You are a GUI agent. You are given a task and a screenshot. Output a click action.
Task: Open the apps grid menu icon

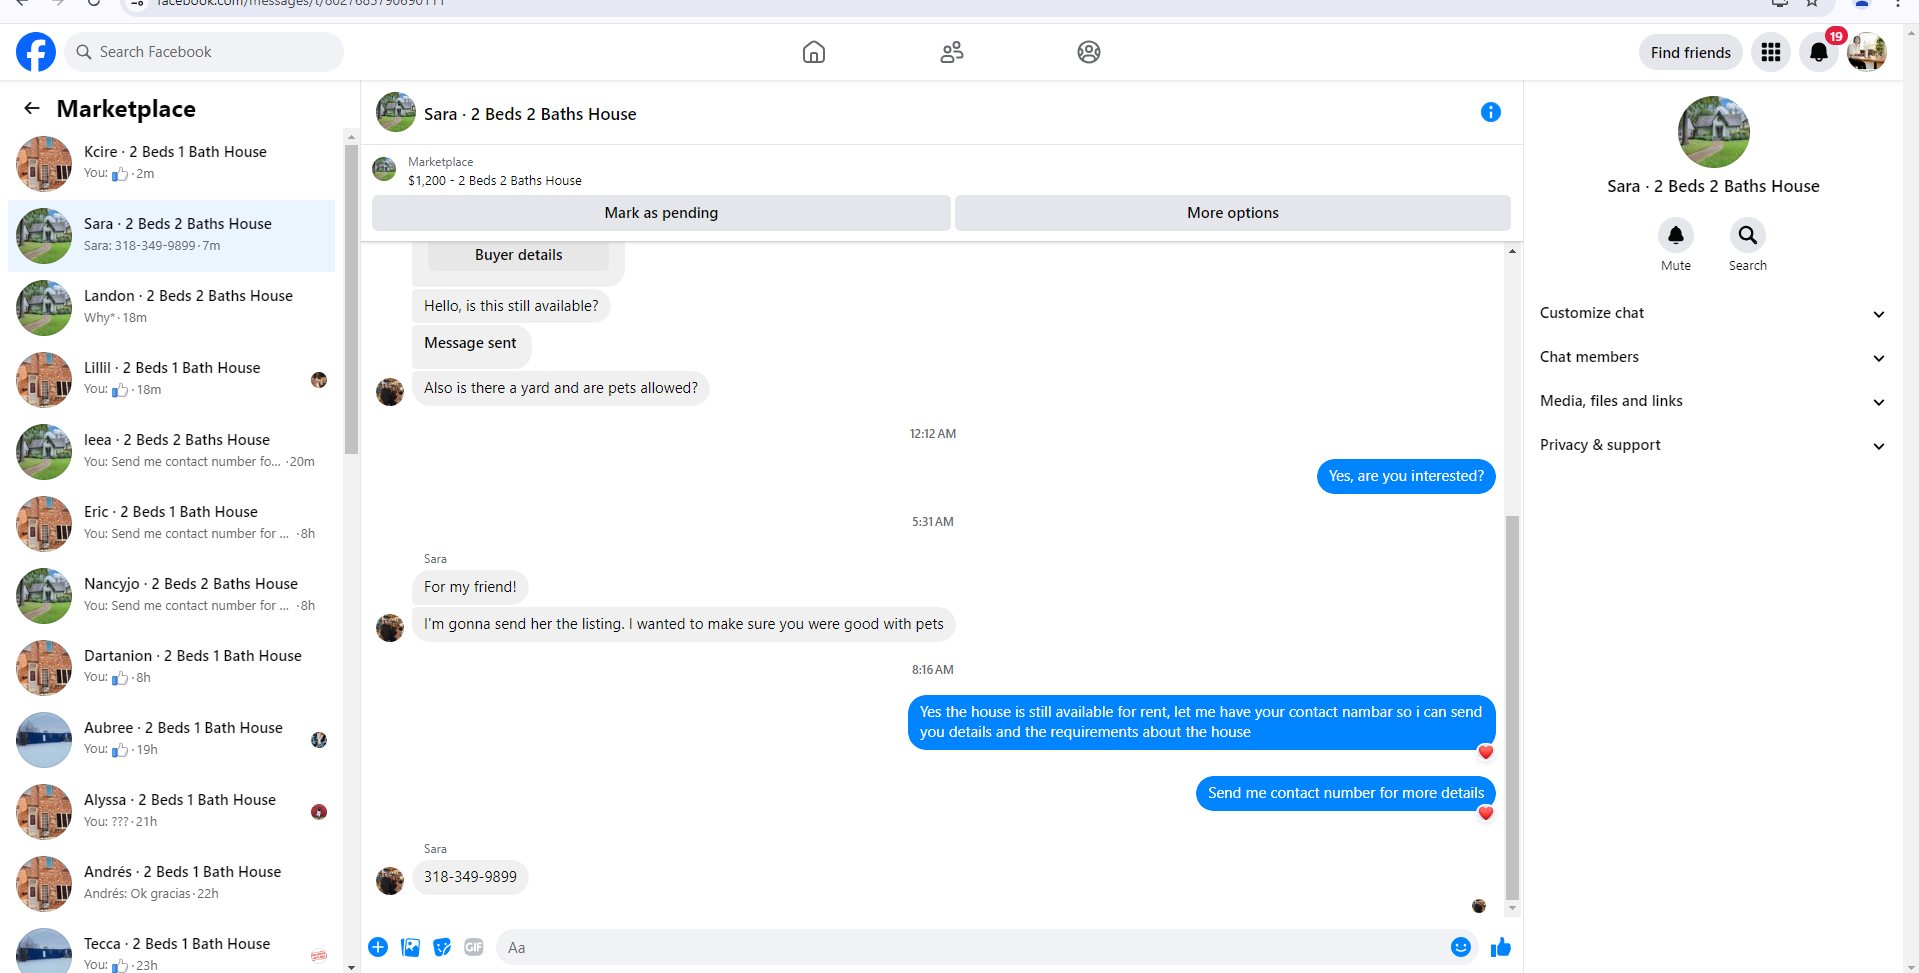click(x=1771, y=52)
